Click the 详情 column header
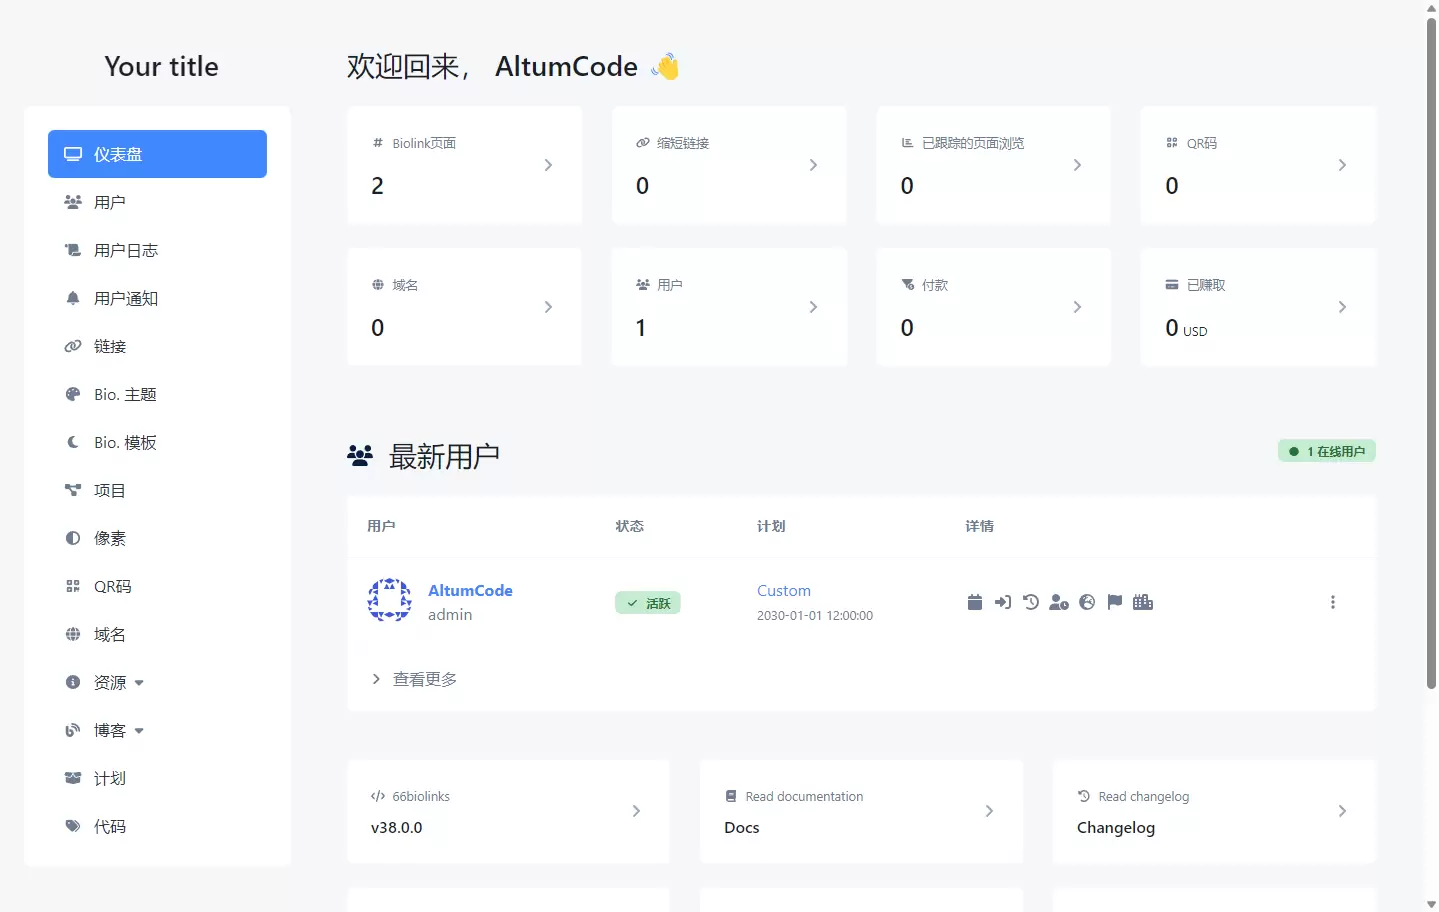 [x=979, y=526]
